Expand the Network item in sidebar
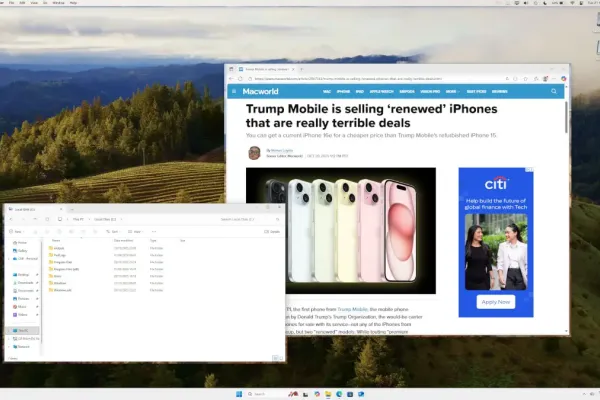The height and width of the screenshot is (400, 600). (x=9, y=347)
